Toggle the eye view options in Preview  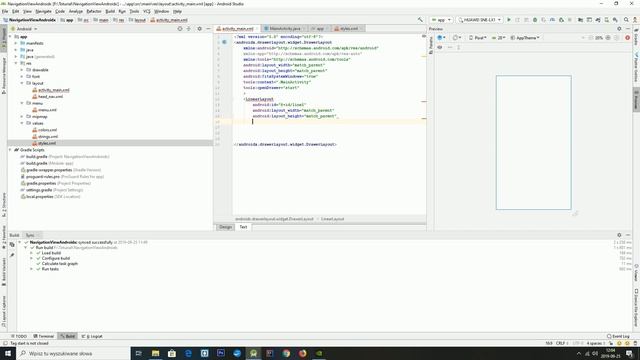tap(440, 47)
